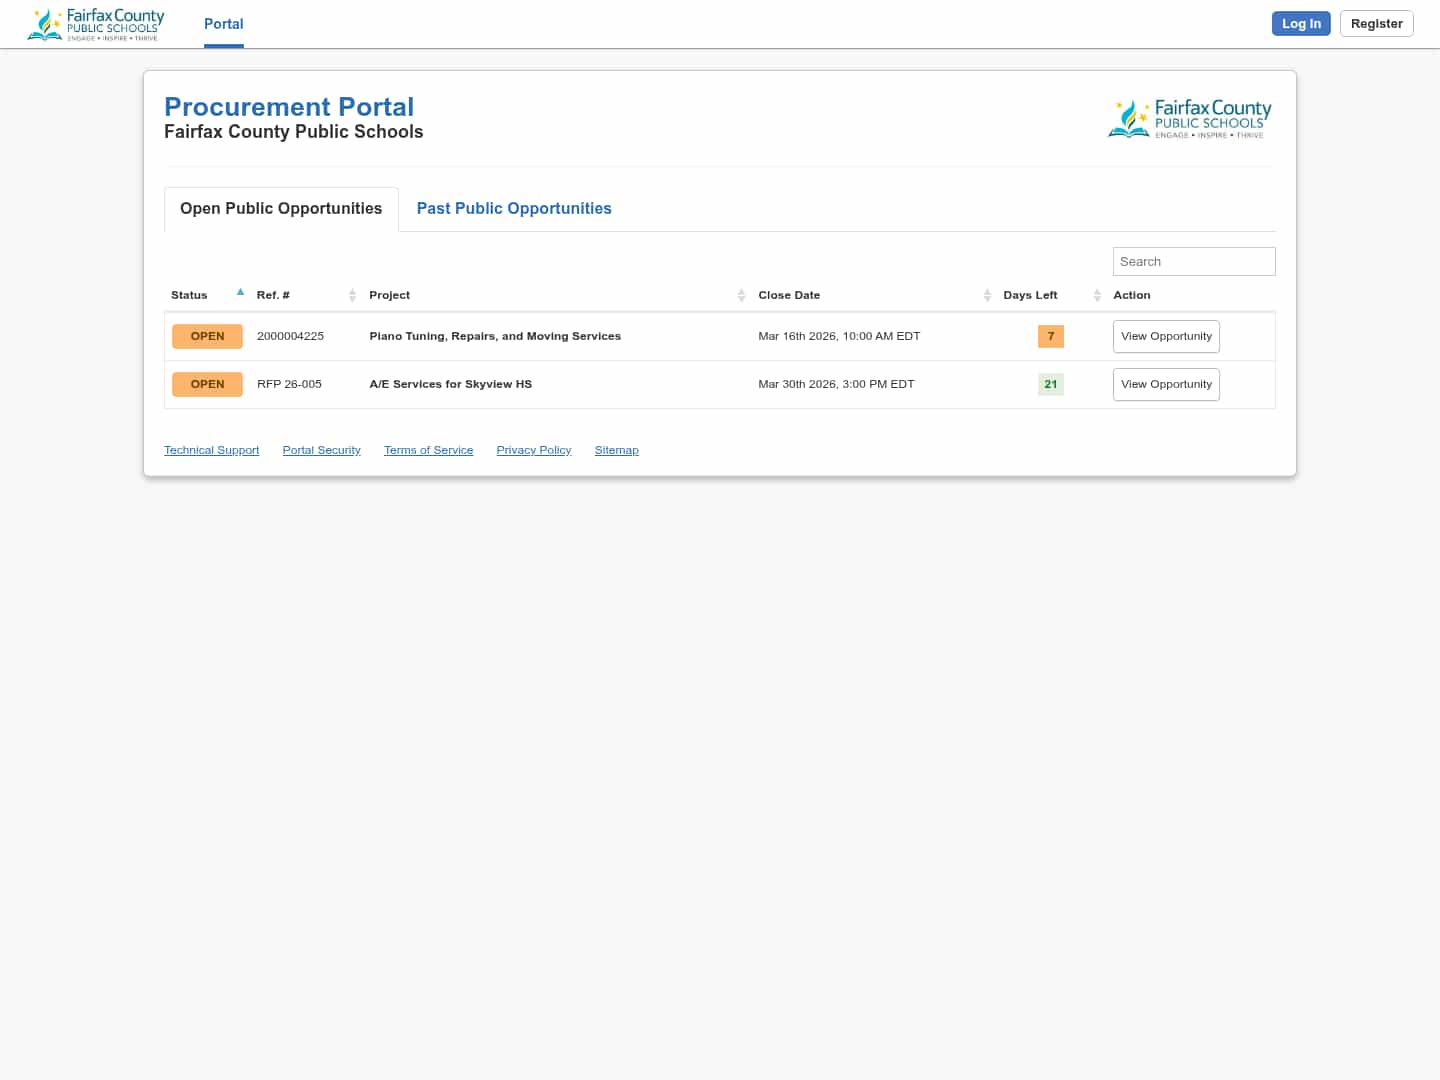Open the Technical Support link
Image resolution: width=1440 pixels, height=1080 pixels.
[x=211, y=451]
